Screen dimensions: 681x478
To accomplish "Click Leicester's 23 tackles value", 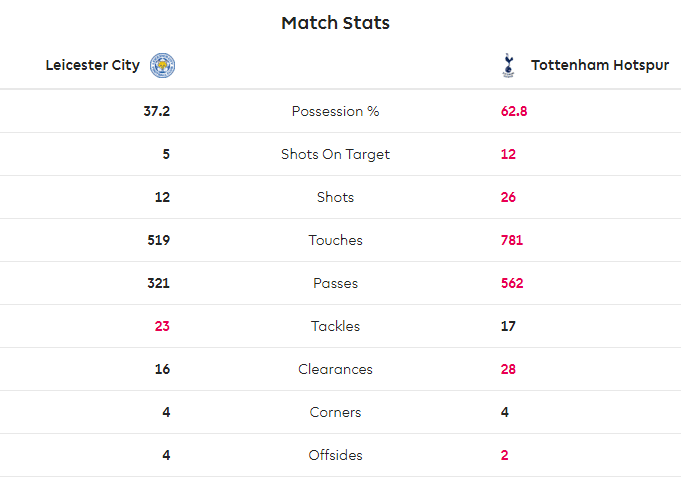I will coord(162,326).
